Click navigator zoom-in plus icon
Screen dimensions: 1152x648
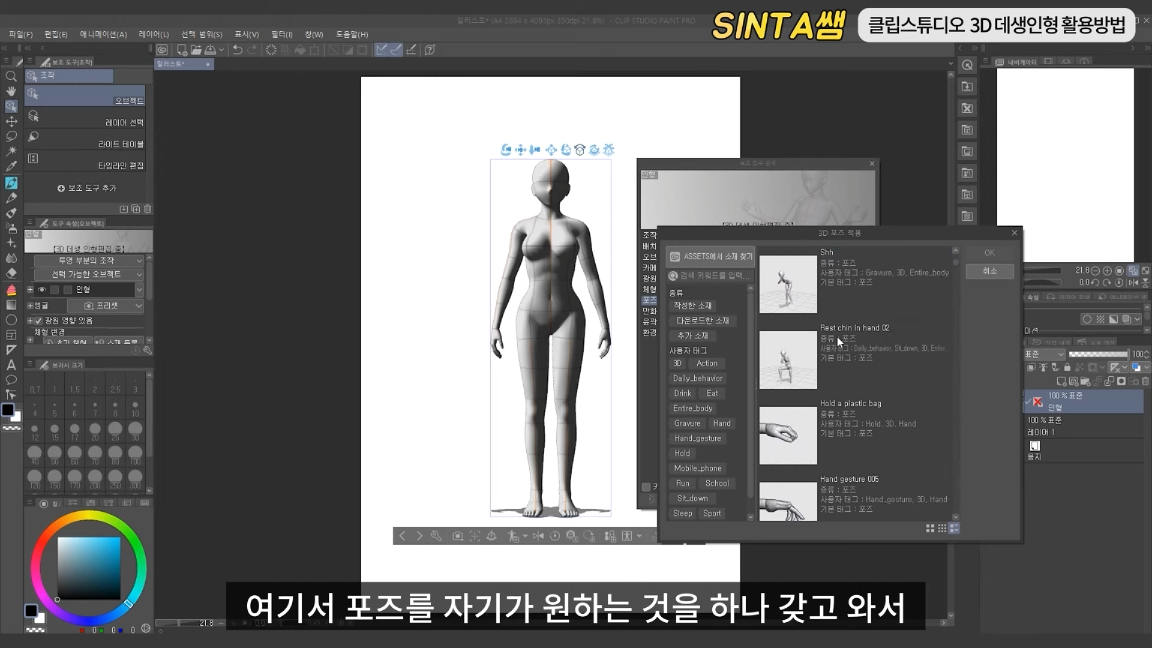(1108, 271)
